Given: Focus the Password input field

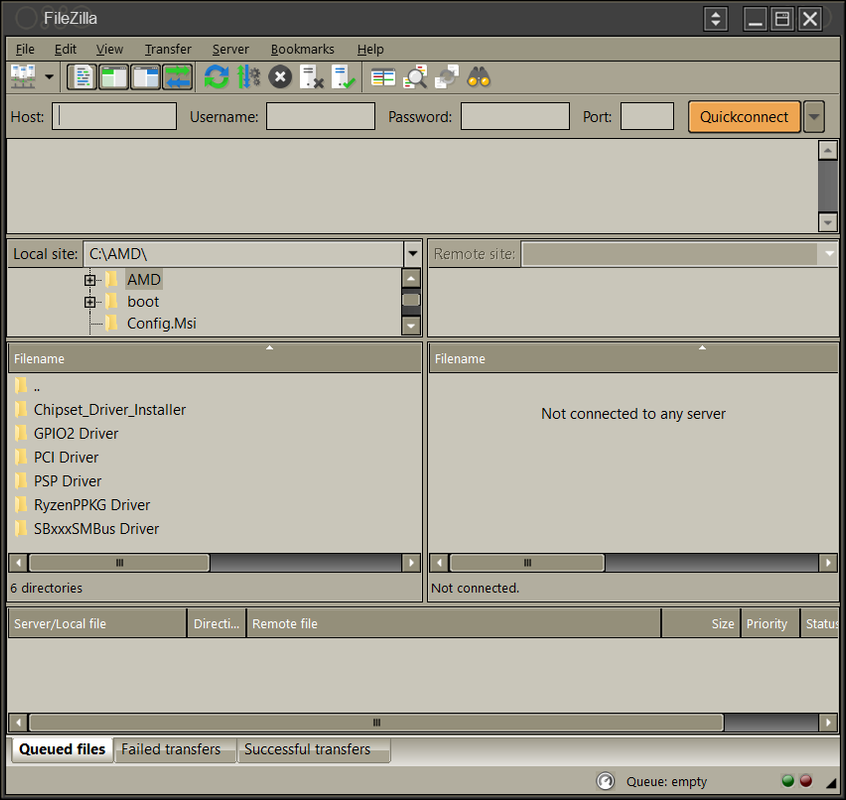Looking at the screenshot, I should coord(515,116).
